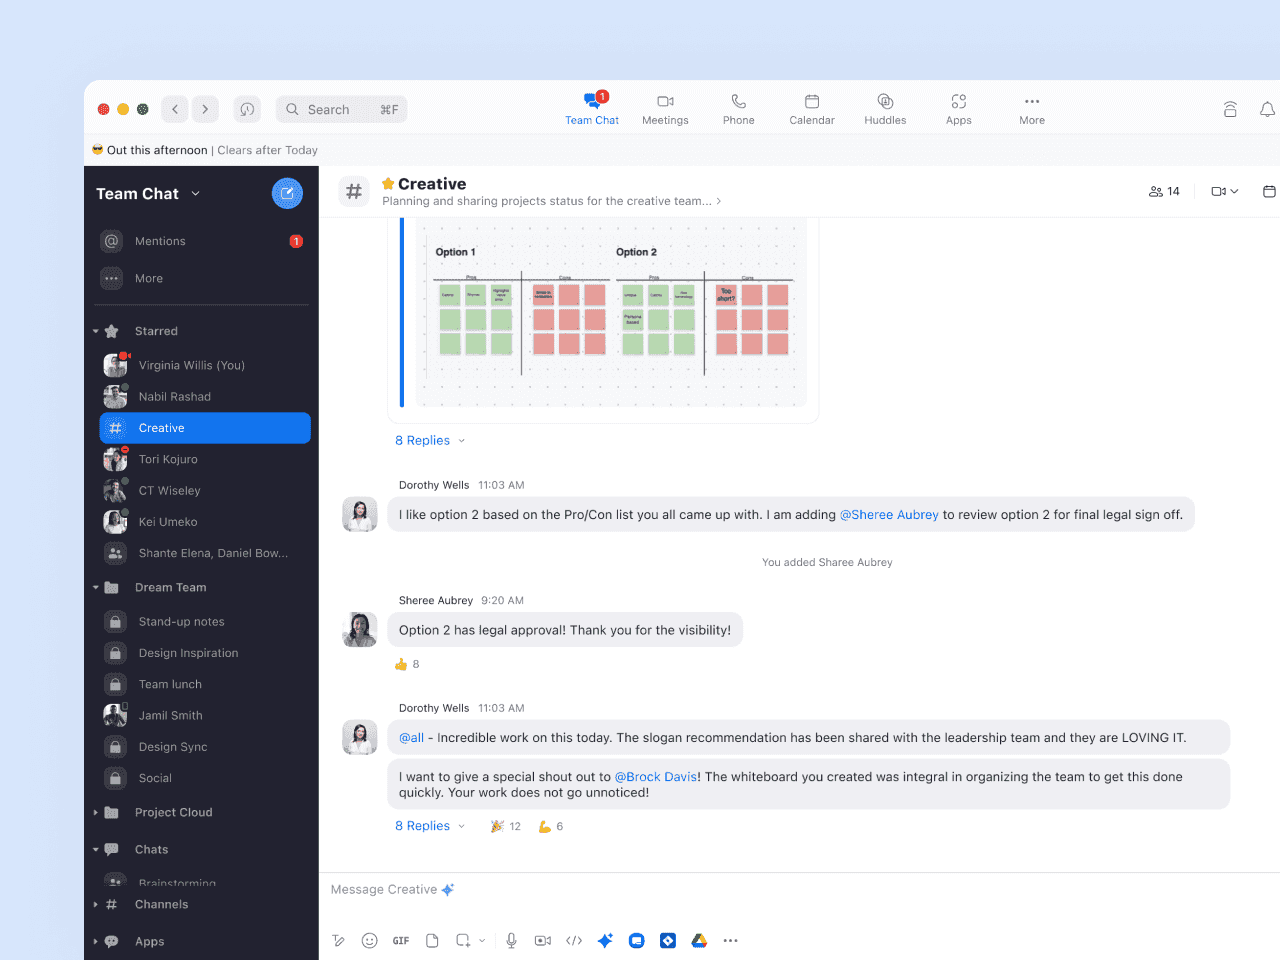Screen dimensions: 1280x960
Task: Attach a file from Google Drive
Action: coord(699,940)
